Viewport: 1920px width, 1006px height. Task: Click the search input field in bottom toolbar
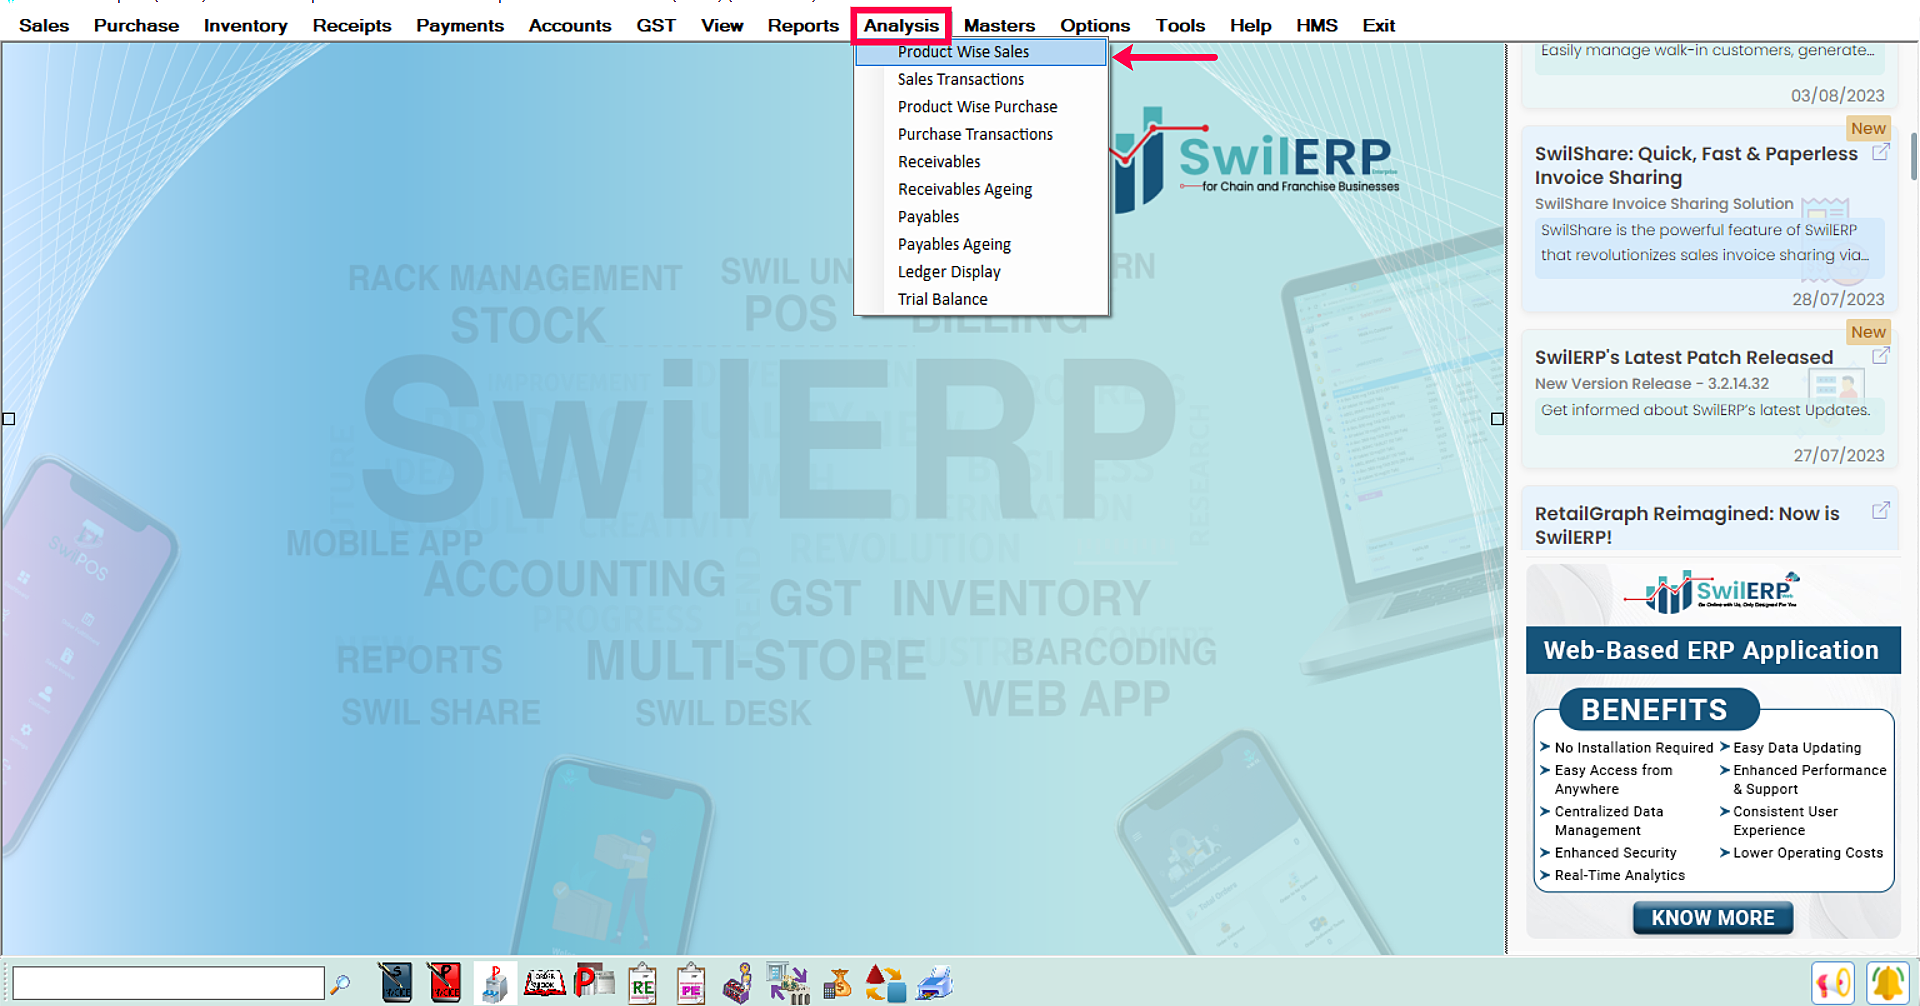[168, 983]
